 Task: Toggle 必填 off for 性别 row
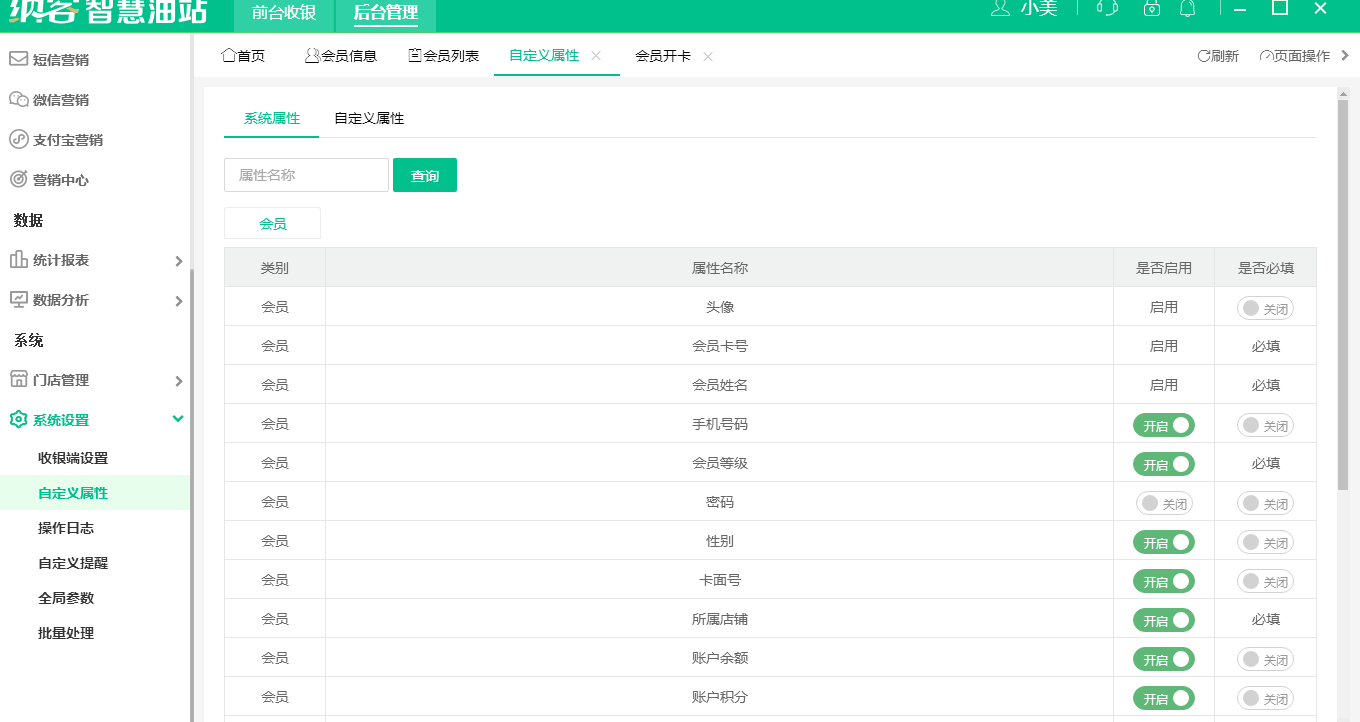tap(1265, 541)
